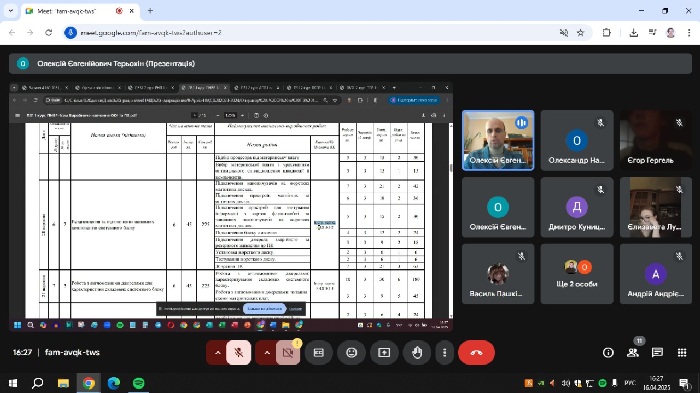Viewport: 700px width, 393px height.
Task: Expand video settings arrow beside camera
Action: pos(267,352)
